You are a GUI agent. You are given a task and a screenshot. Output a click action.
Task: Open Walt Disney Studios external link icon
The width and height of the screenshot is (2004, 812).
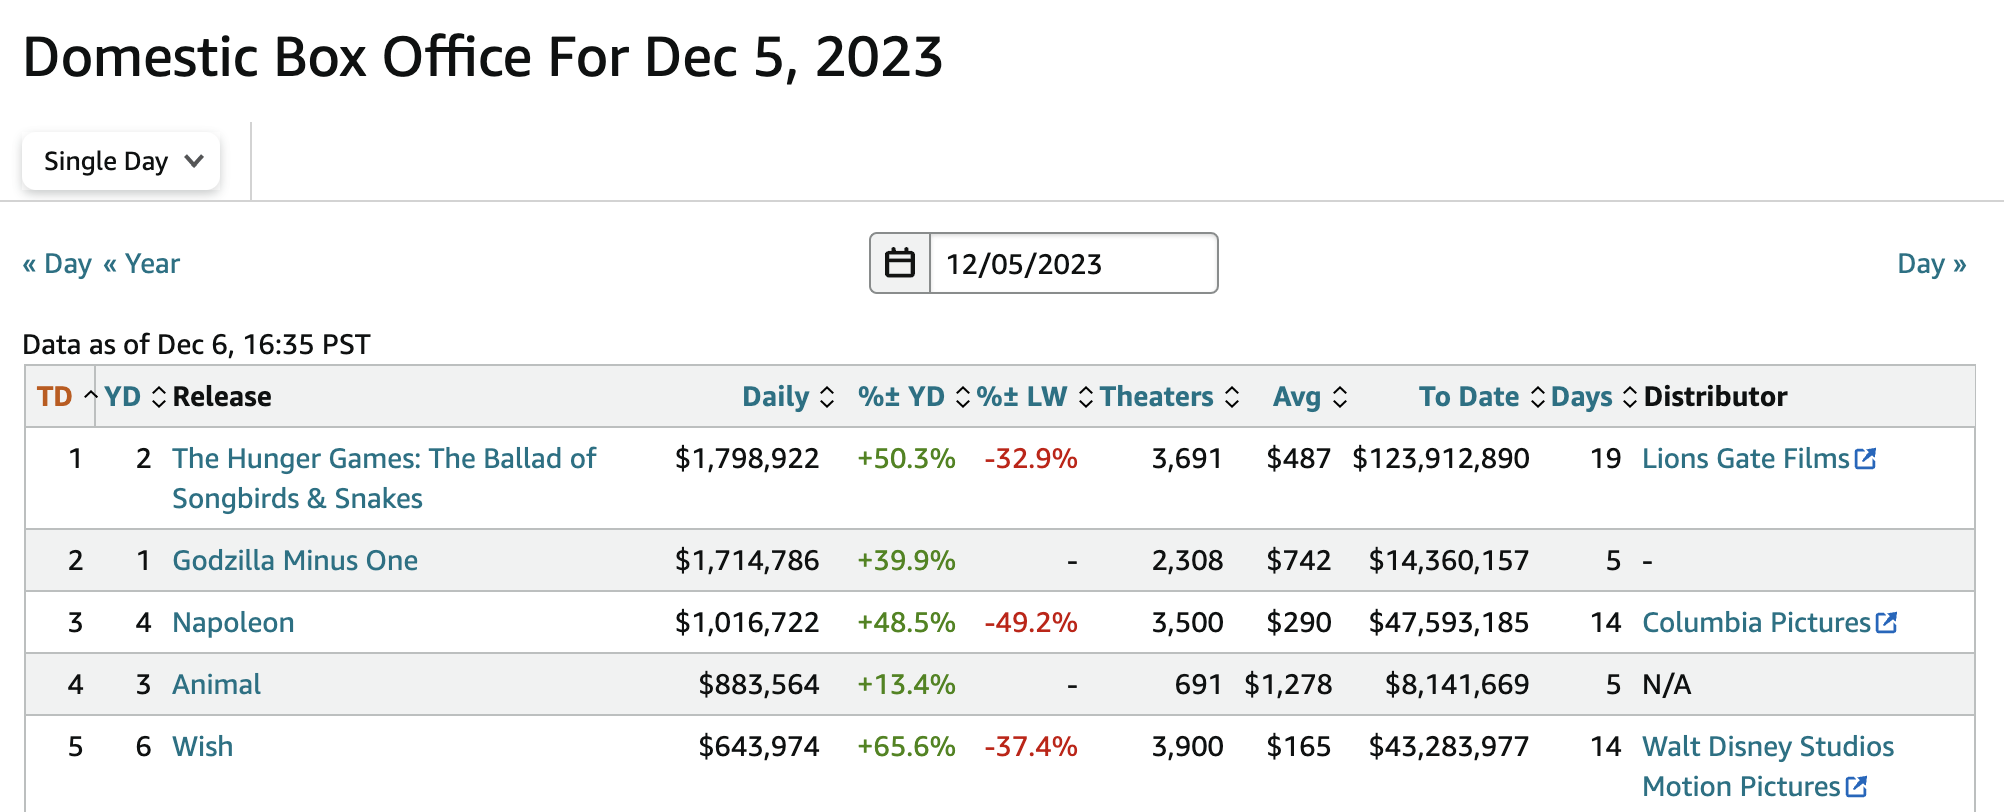pyautogui.click(x=1856, y=787)
